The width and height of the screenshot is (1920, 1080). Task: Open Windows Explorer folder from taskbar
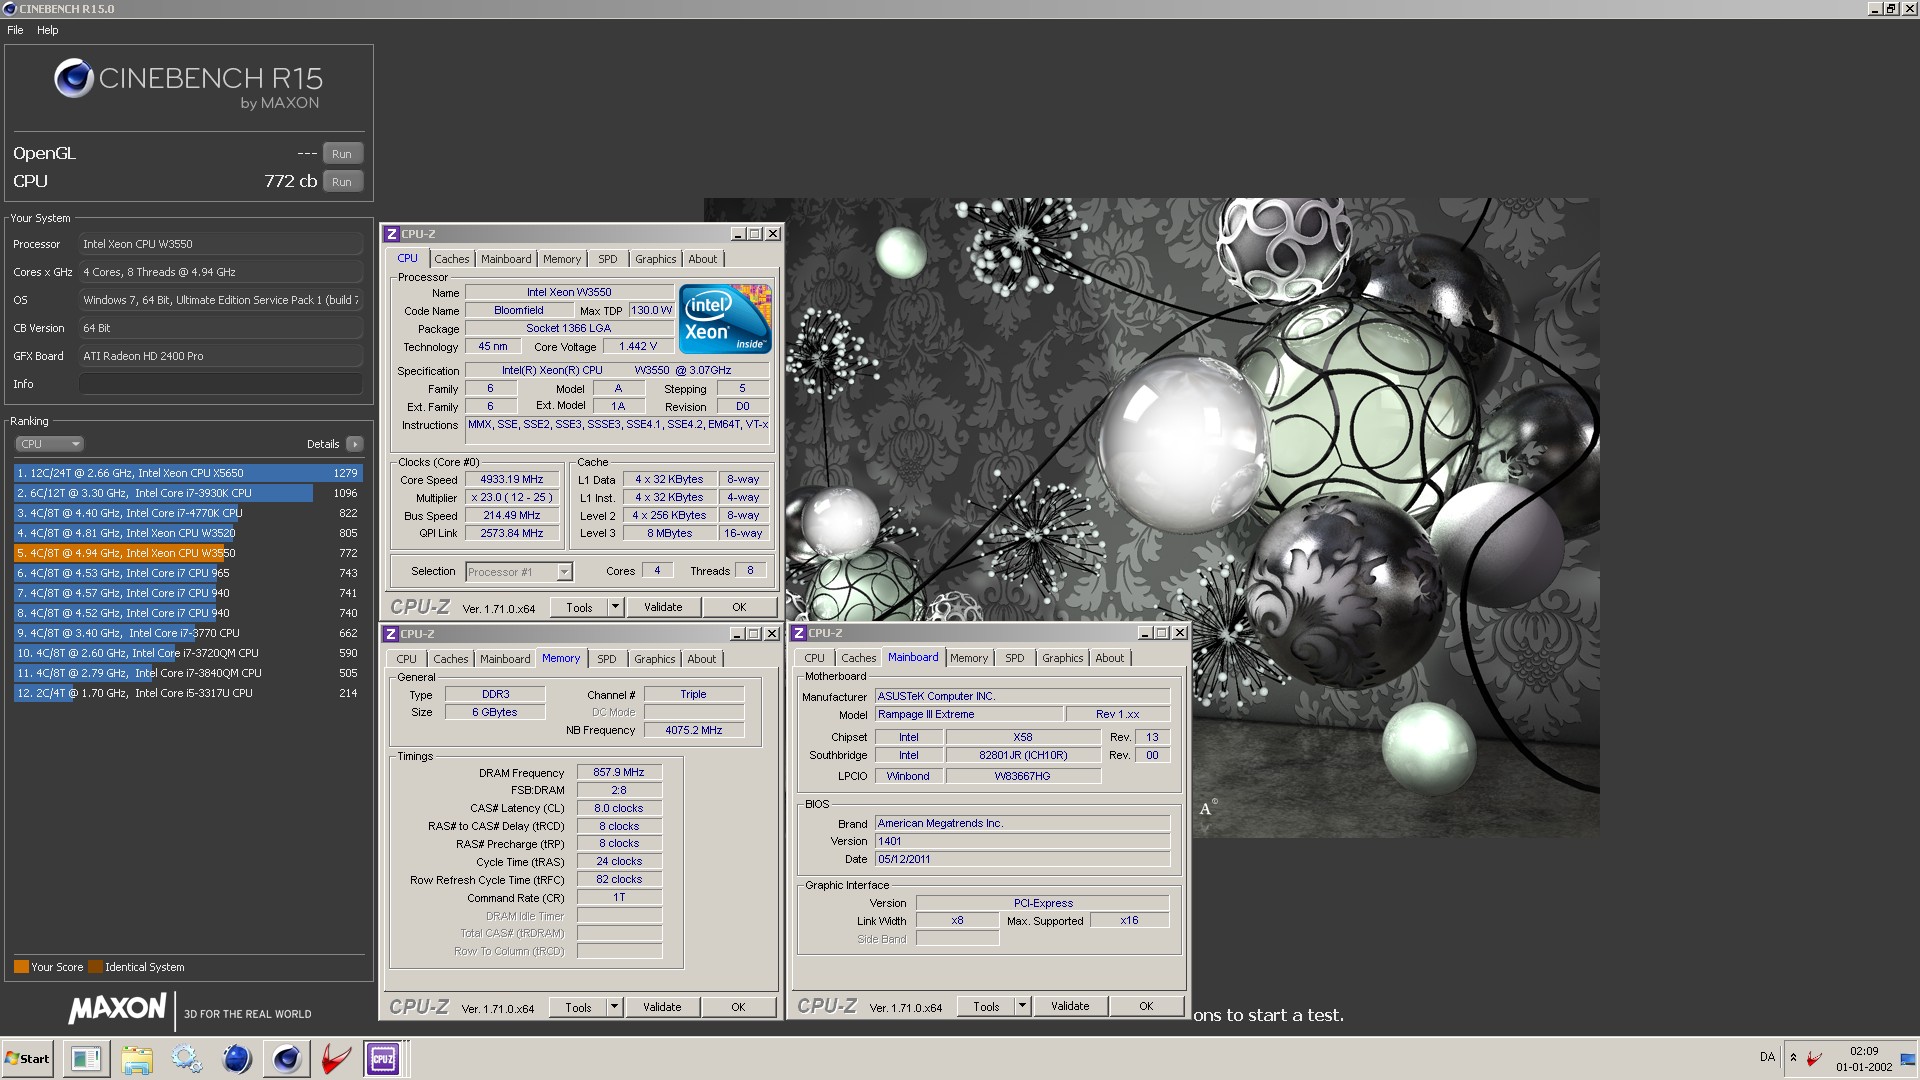click(137, 1058)
